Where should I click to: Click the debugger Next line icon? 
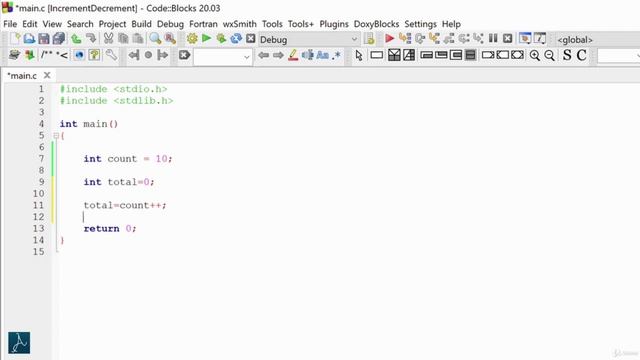(420, 39)
